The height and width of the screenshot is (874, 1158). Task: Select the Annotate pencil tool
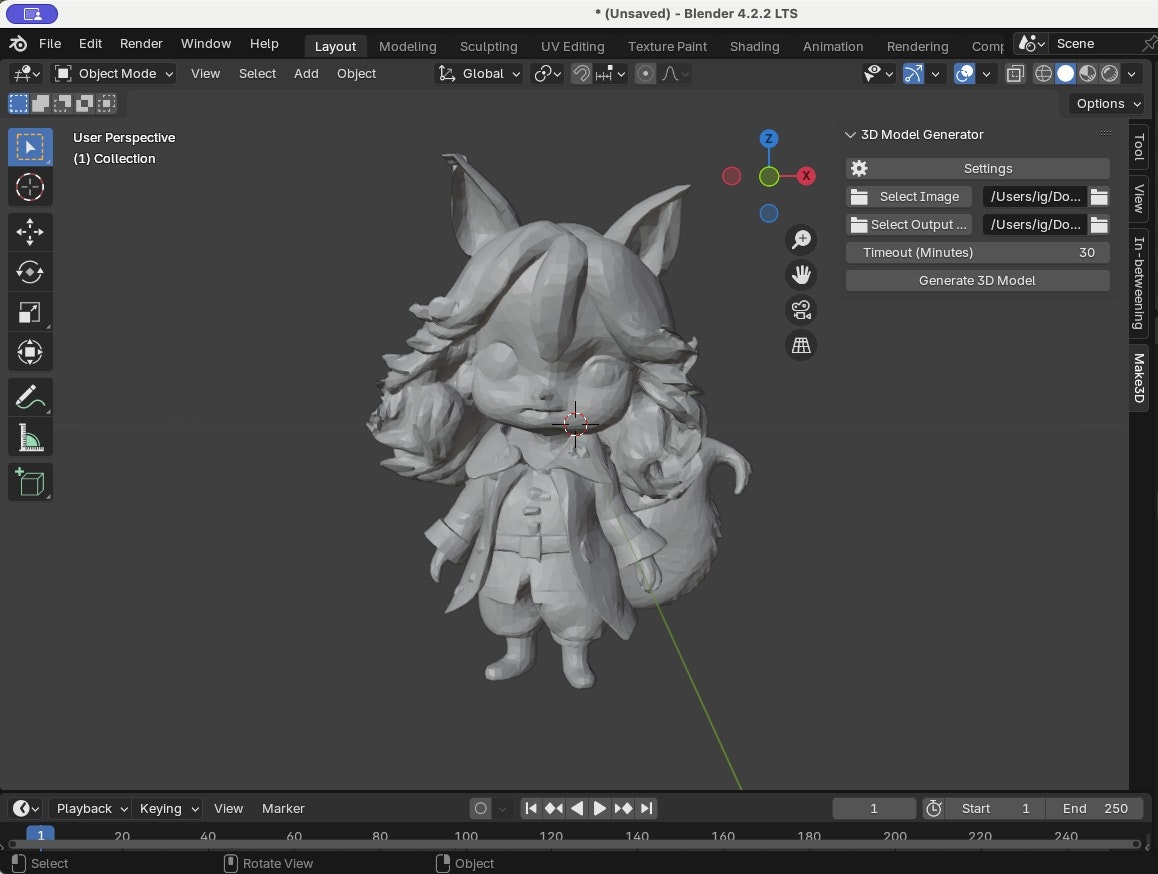coord(30,397)
